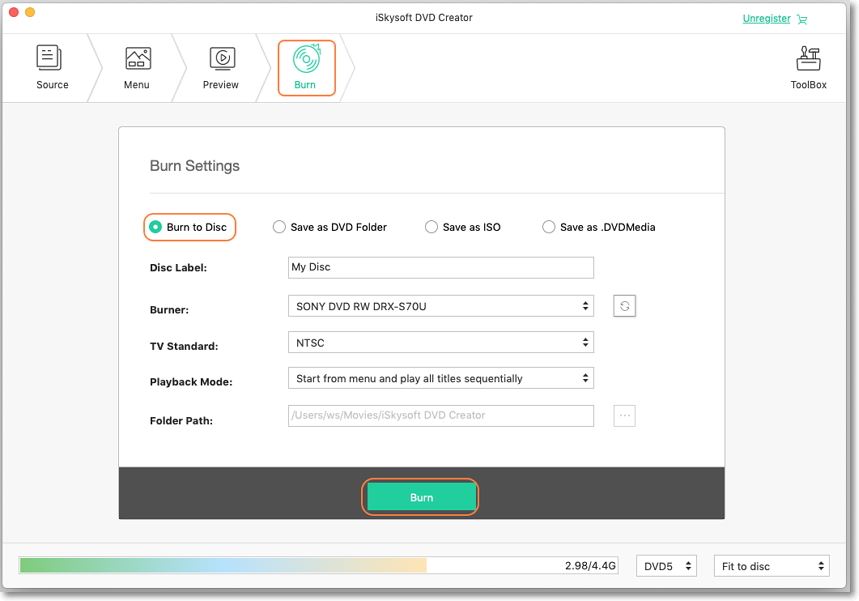Click the Source step icon
This screenshot has height=601, width=859.
click(52, 60)
